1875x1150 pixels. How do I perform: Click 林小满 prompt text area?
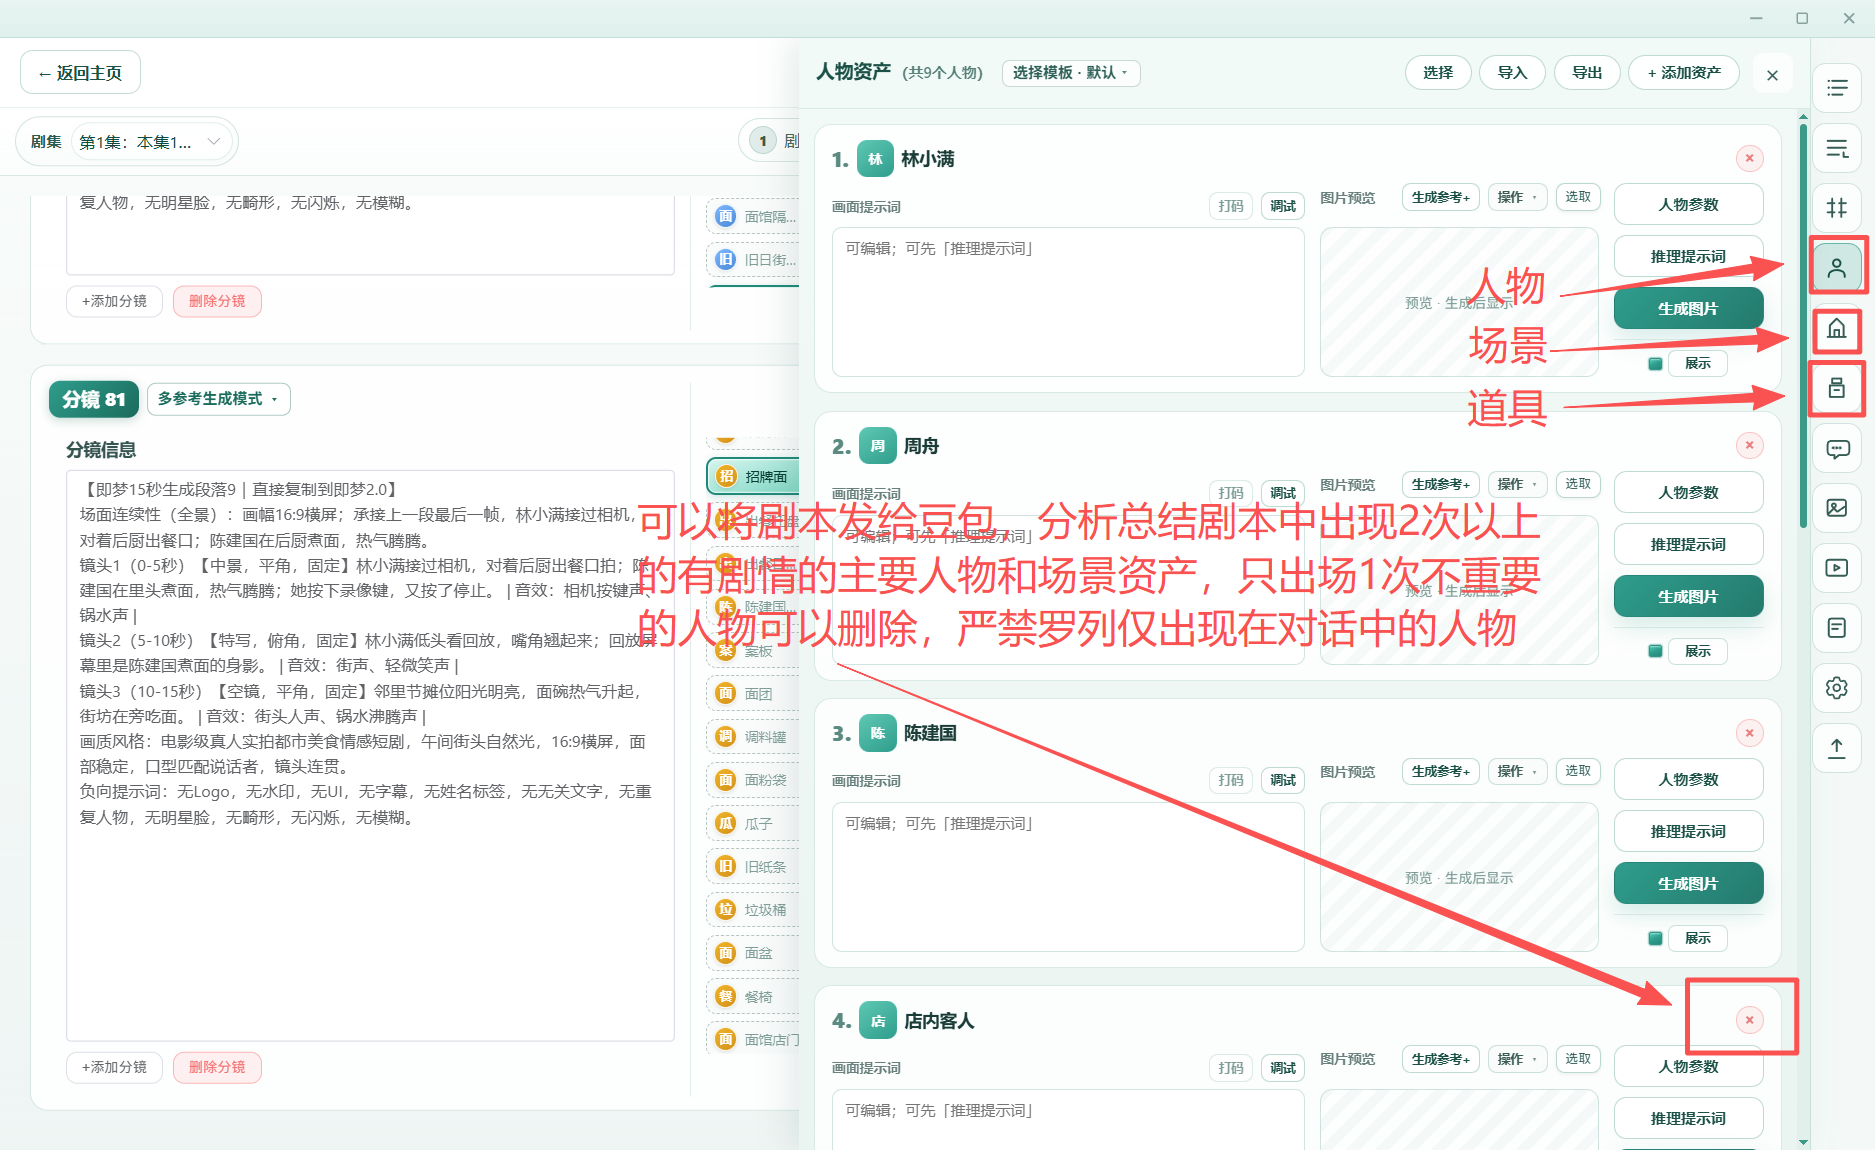pos(1068,302)
